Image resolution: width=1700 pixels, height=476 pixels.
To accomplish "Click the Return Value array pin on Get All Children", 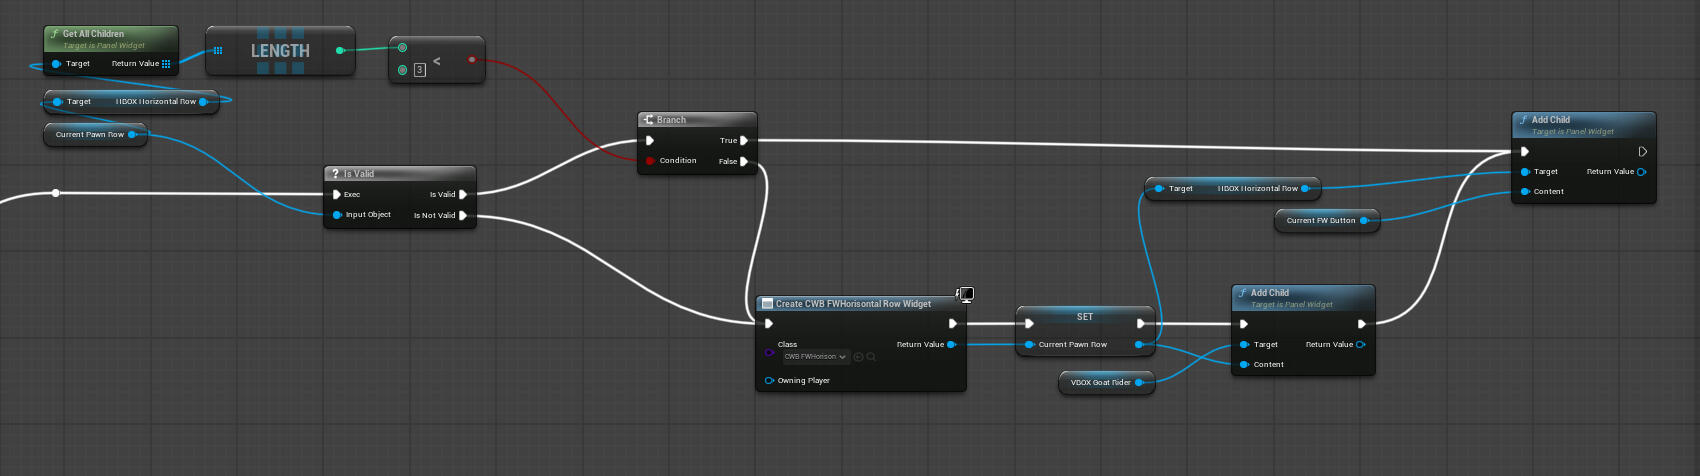I will pos(166,64).
